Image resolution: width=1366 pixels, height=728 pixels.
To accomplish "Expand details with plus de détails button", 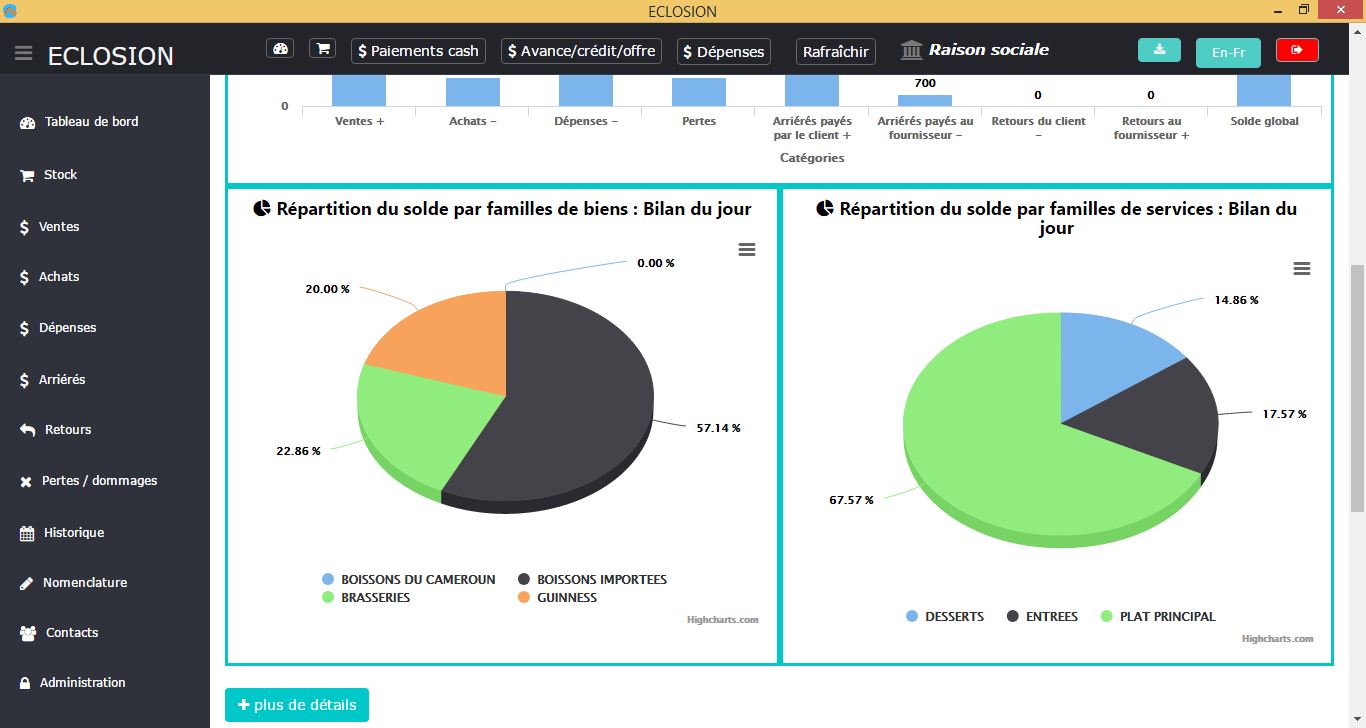I will click(x=297, y=705).
